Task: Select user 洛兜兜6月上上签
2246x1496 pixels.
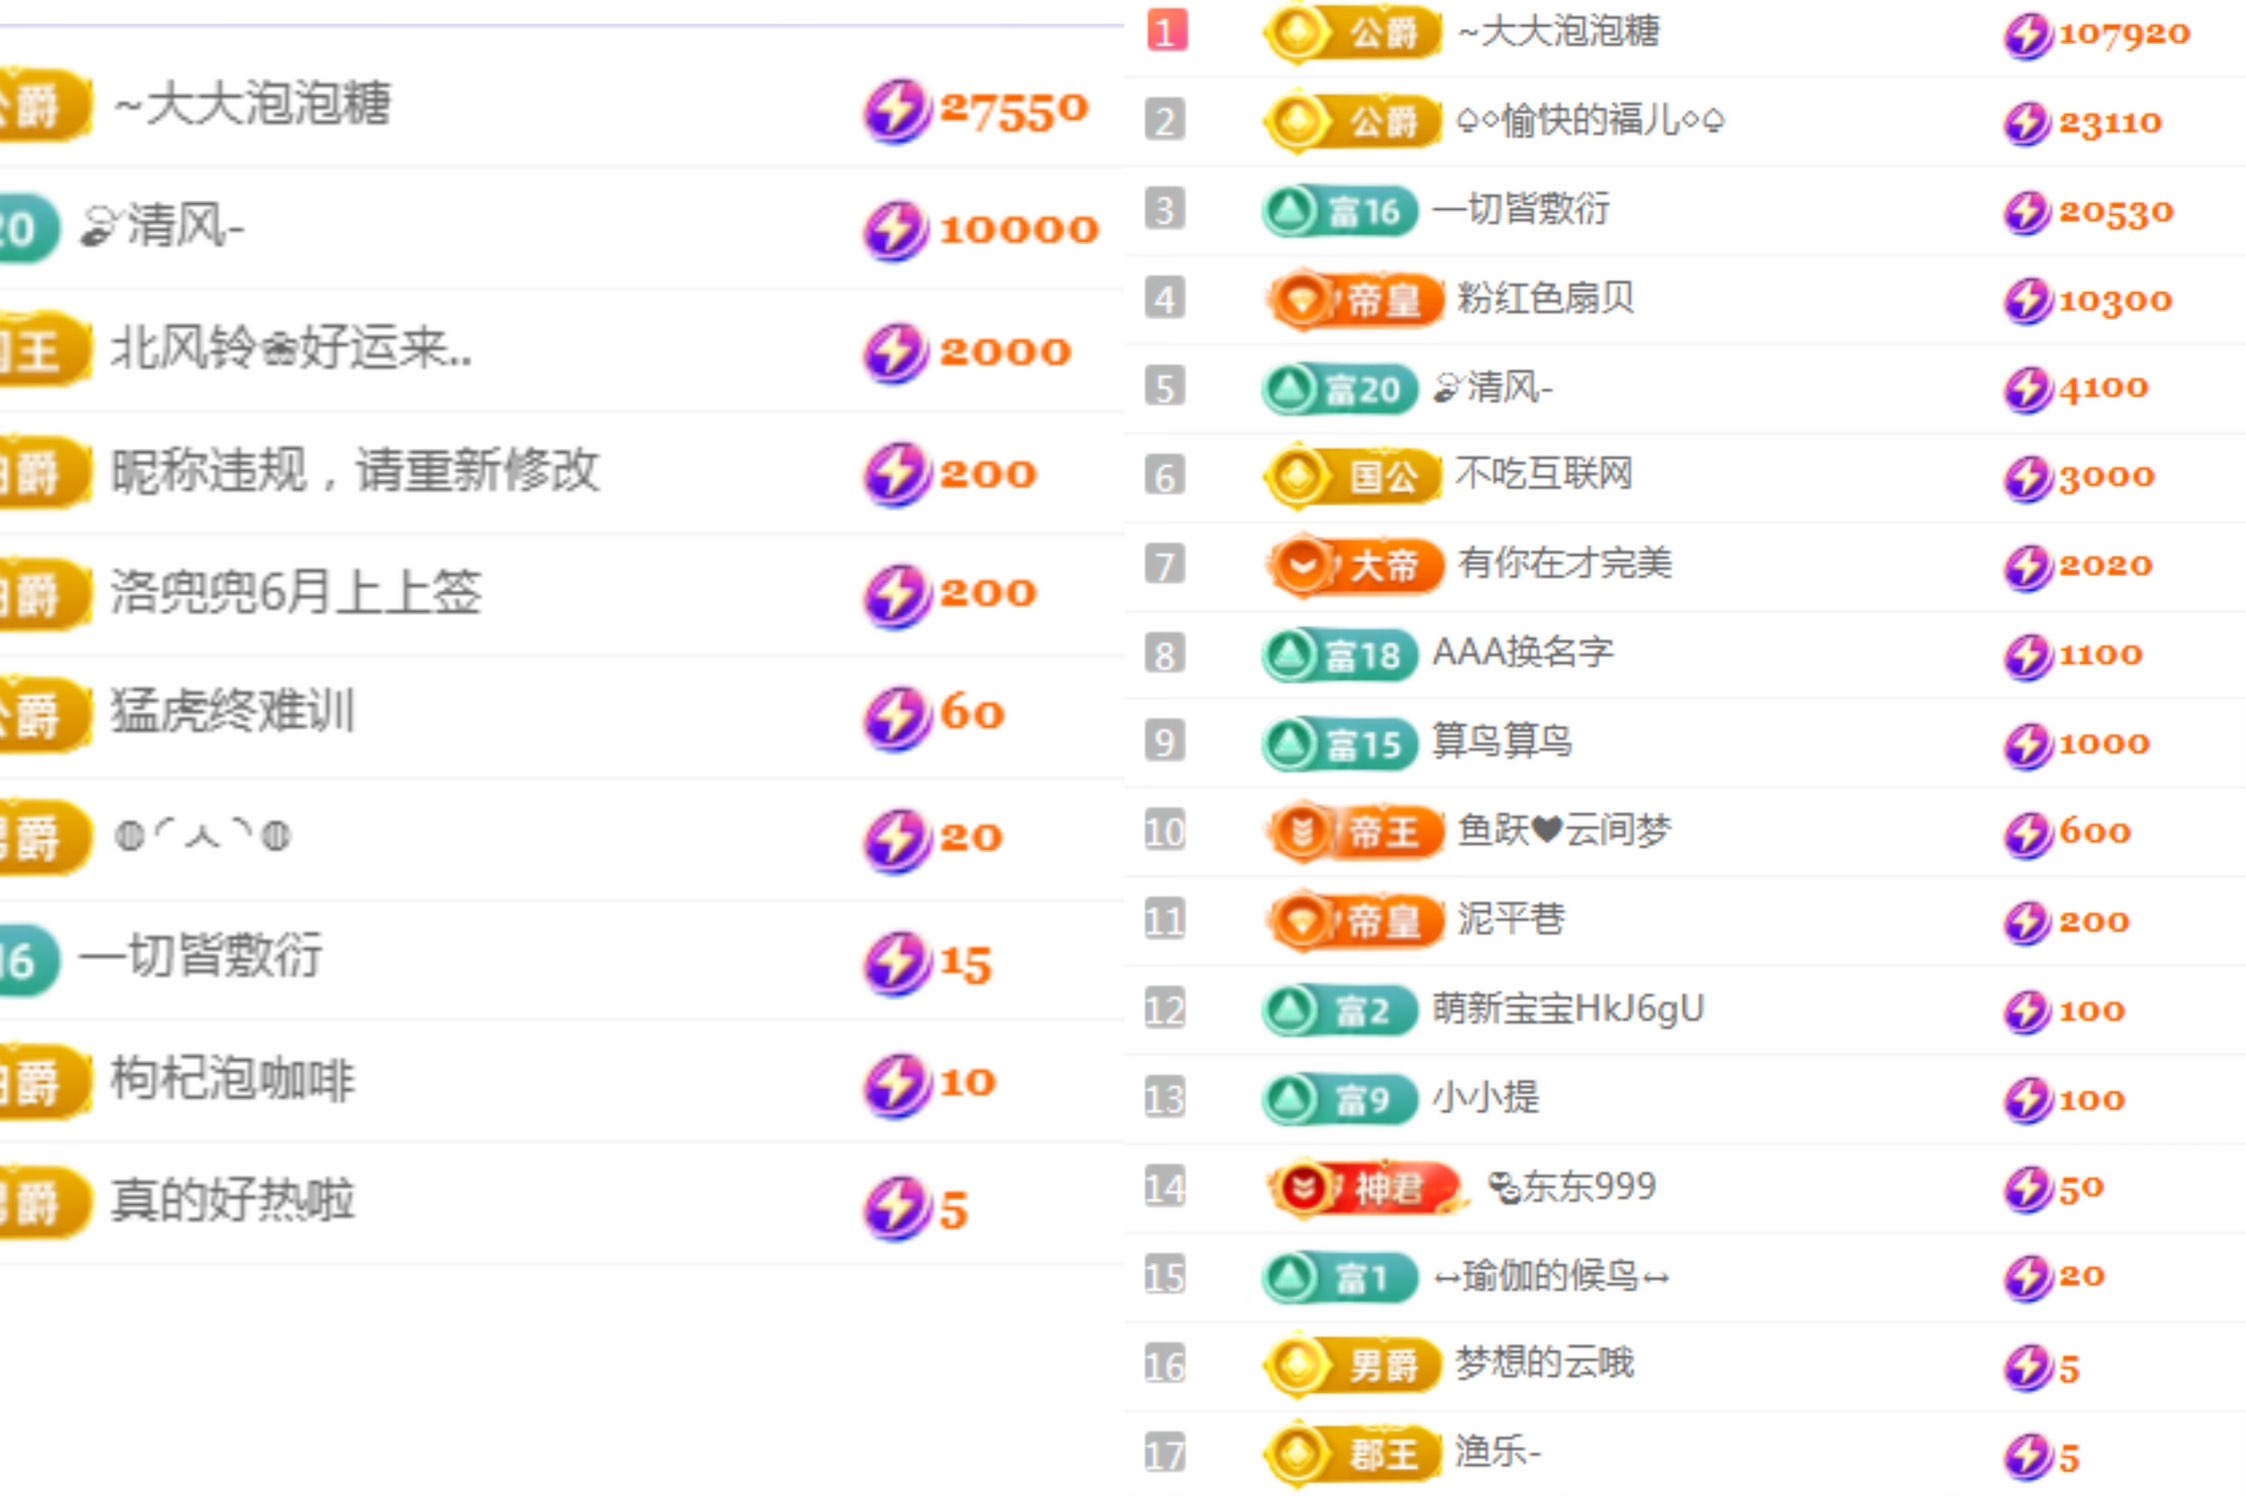Action: pos(295,592)
